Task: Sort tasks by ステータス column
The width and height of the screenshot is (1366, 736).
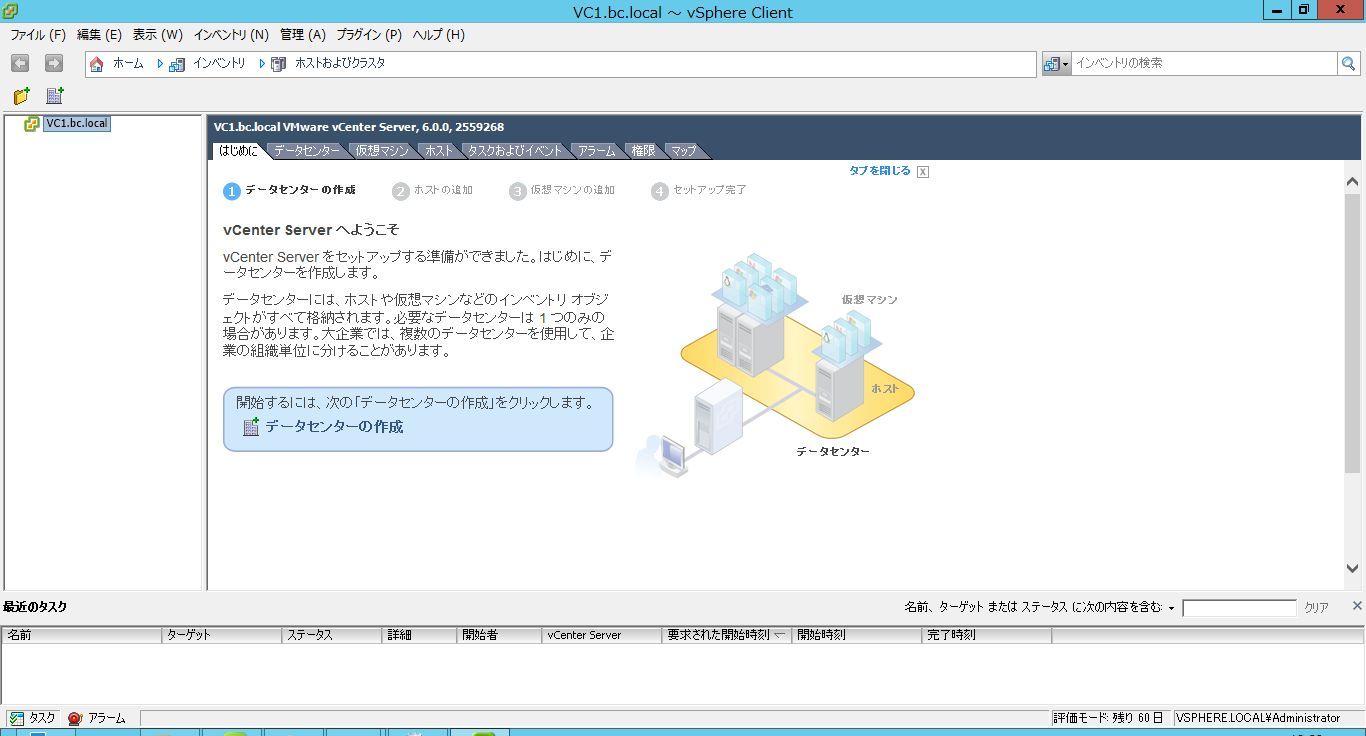Action: 332,635
